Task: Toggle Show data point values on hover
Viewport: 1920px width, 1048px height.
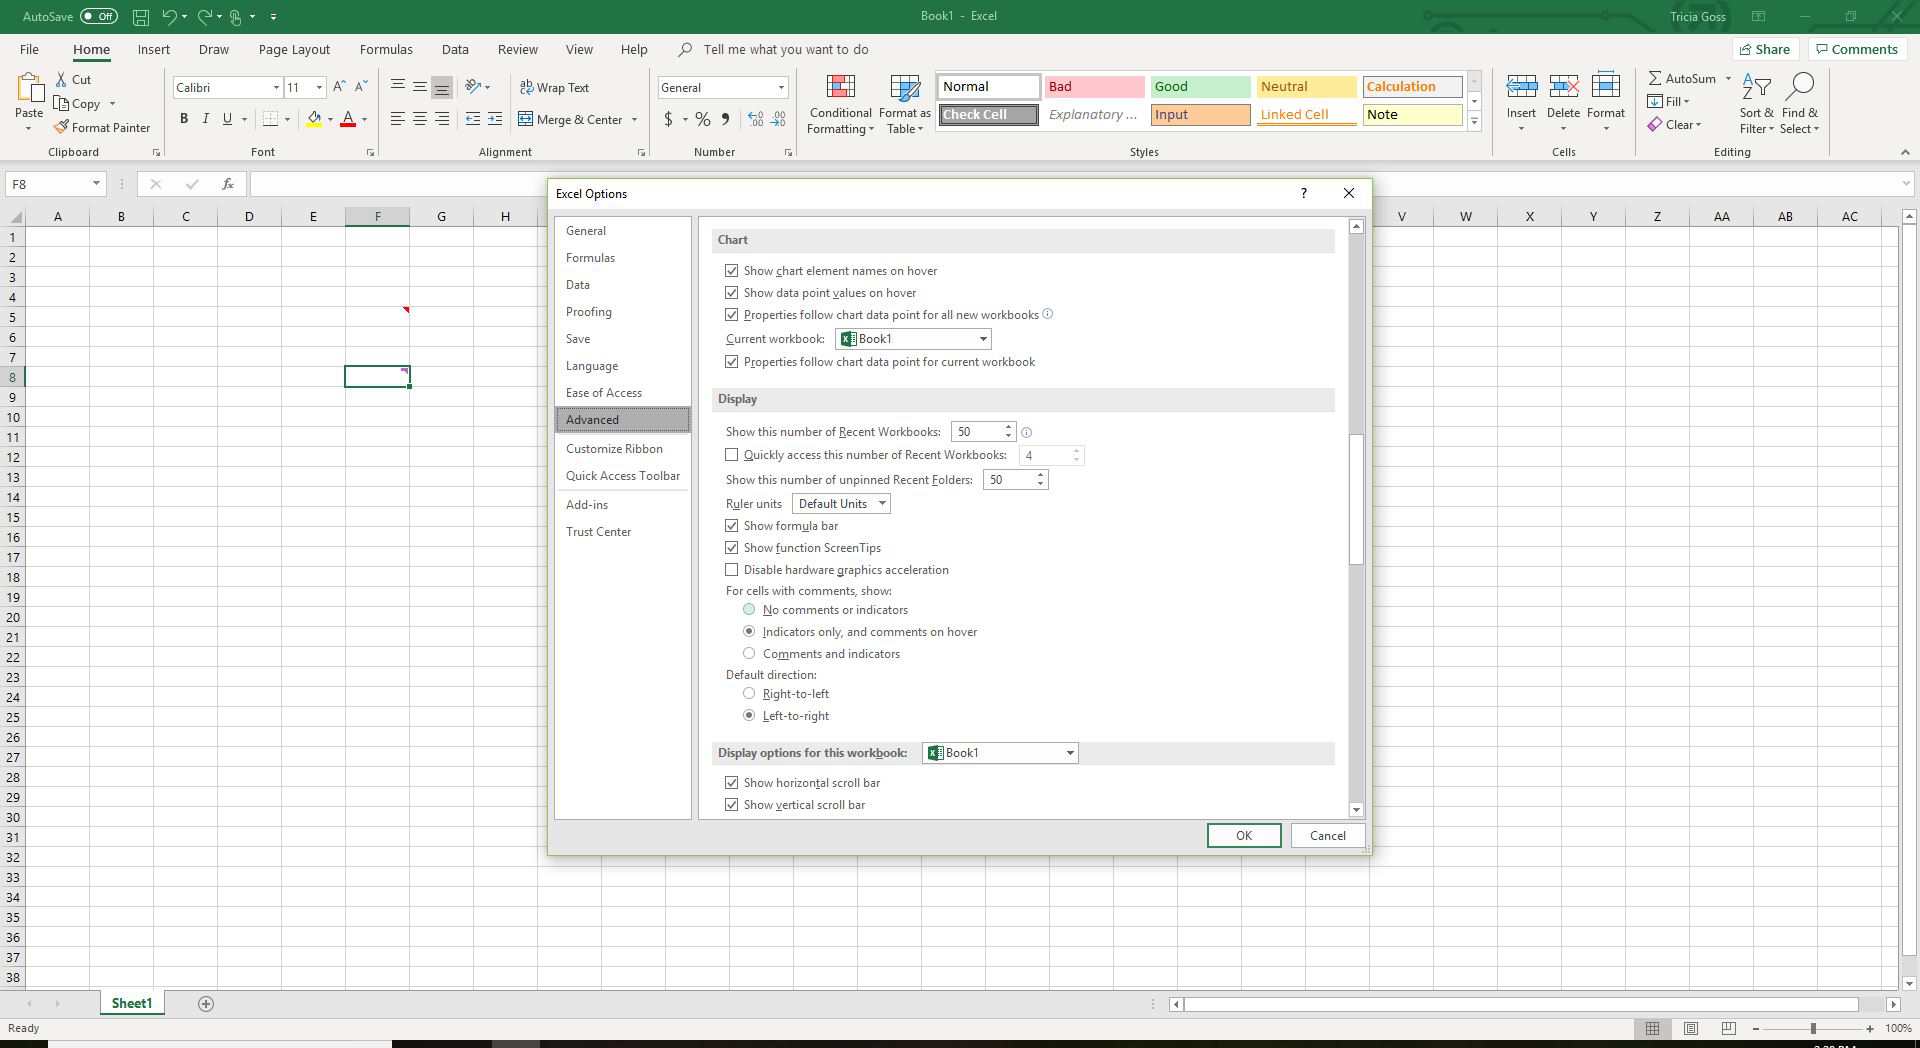Action: click(732, 293)
